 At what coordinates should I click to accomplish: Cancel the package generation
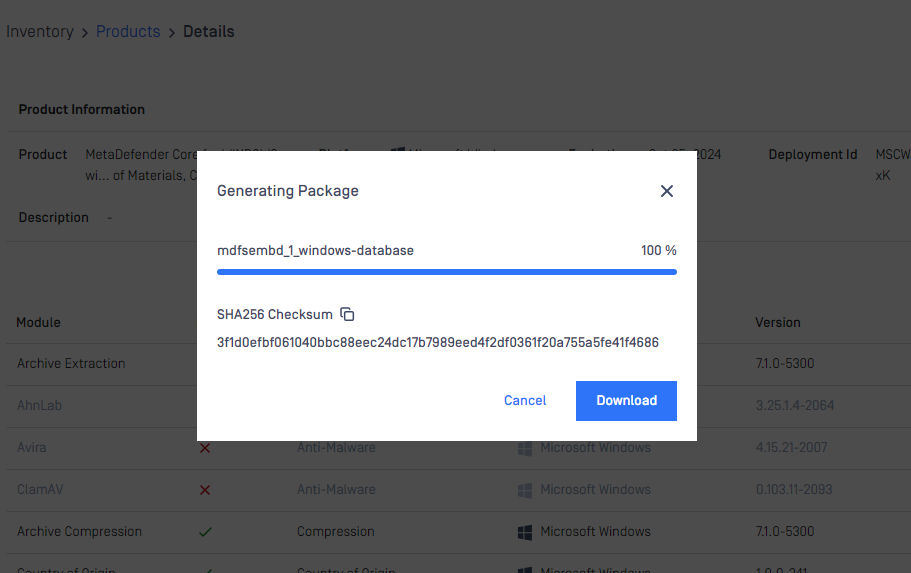(525, 400)
